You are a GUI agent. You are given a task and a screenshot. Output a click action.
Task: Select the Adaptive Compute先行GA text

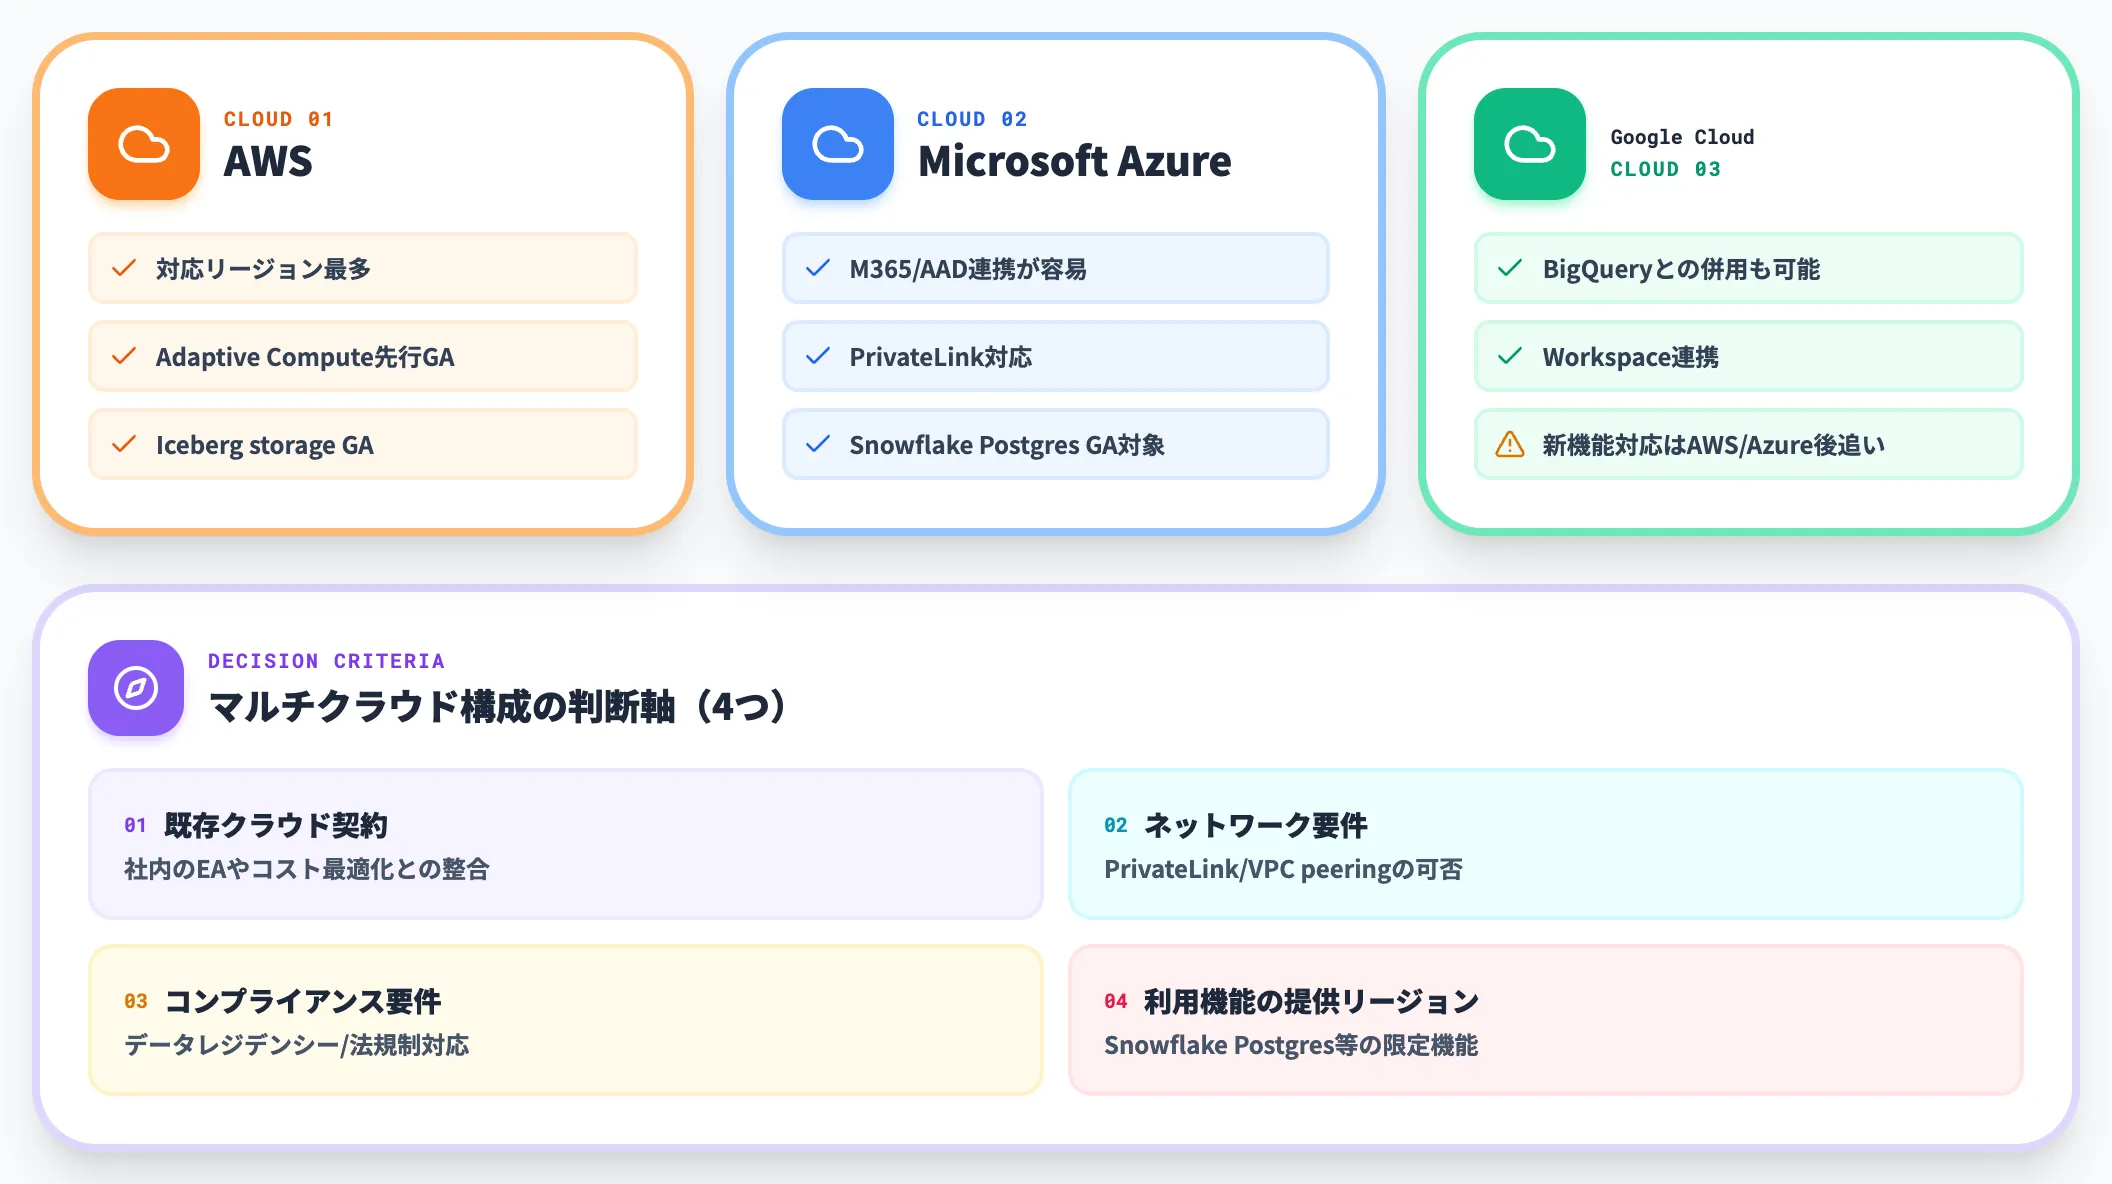pyautogui.click(x=305, y=357)
